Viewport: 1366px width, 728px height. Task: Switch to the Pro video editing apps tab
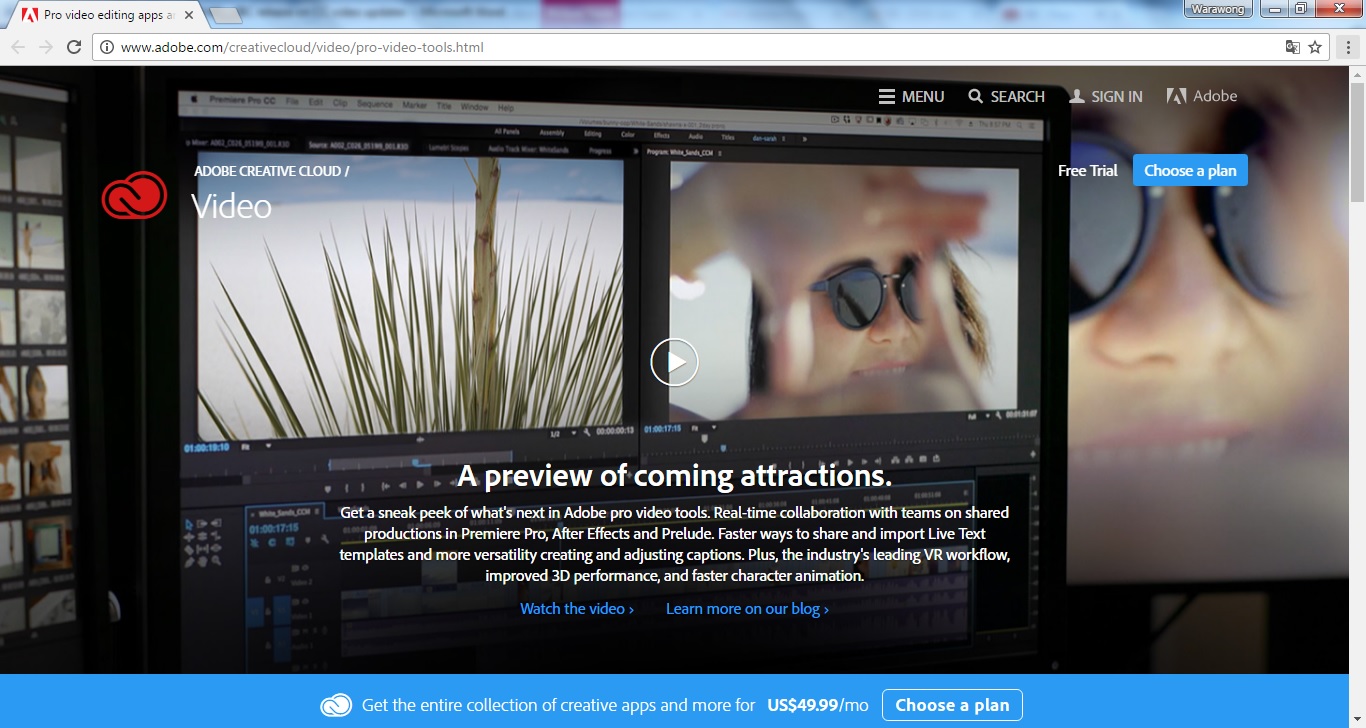pos(100,14)
